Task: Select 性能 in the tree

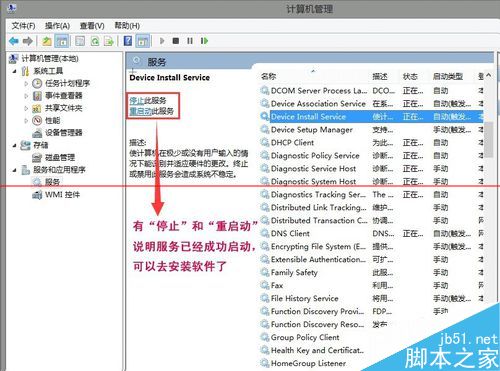Action: tap(53, 120)
